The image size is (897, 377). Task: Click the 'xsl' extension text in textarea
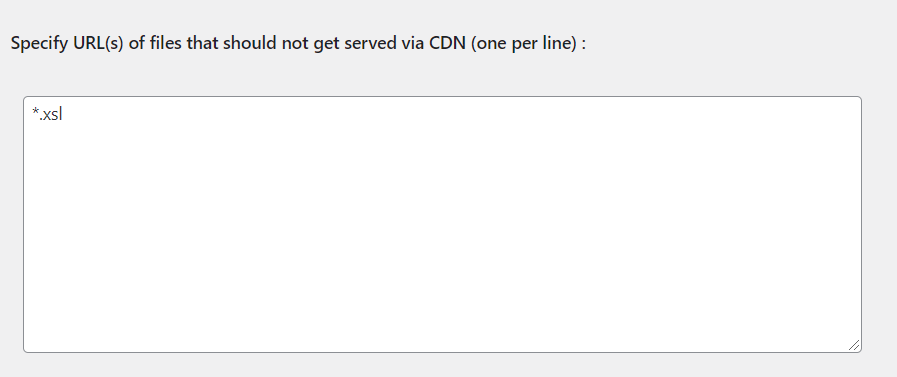(x=53, y=114)
